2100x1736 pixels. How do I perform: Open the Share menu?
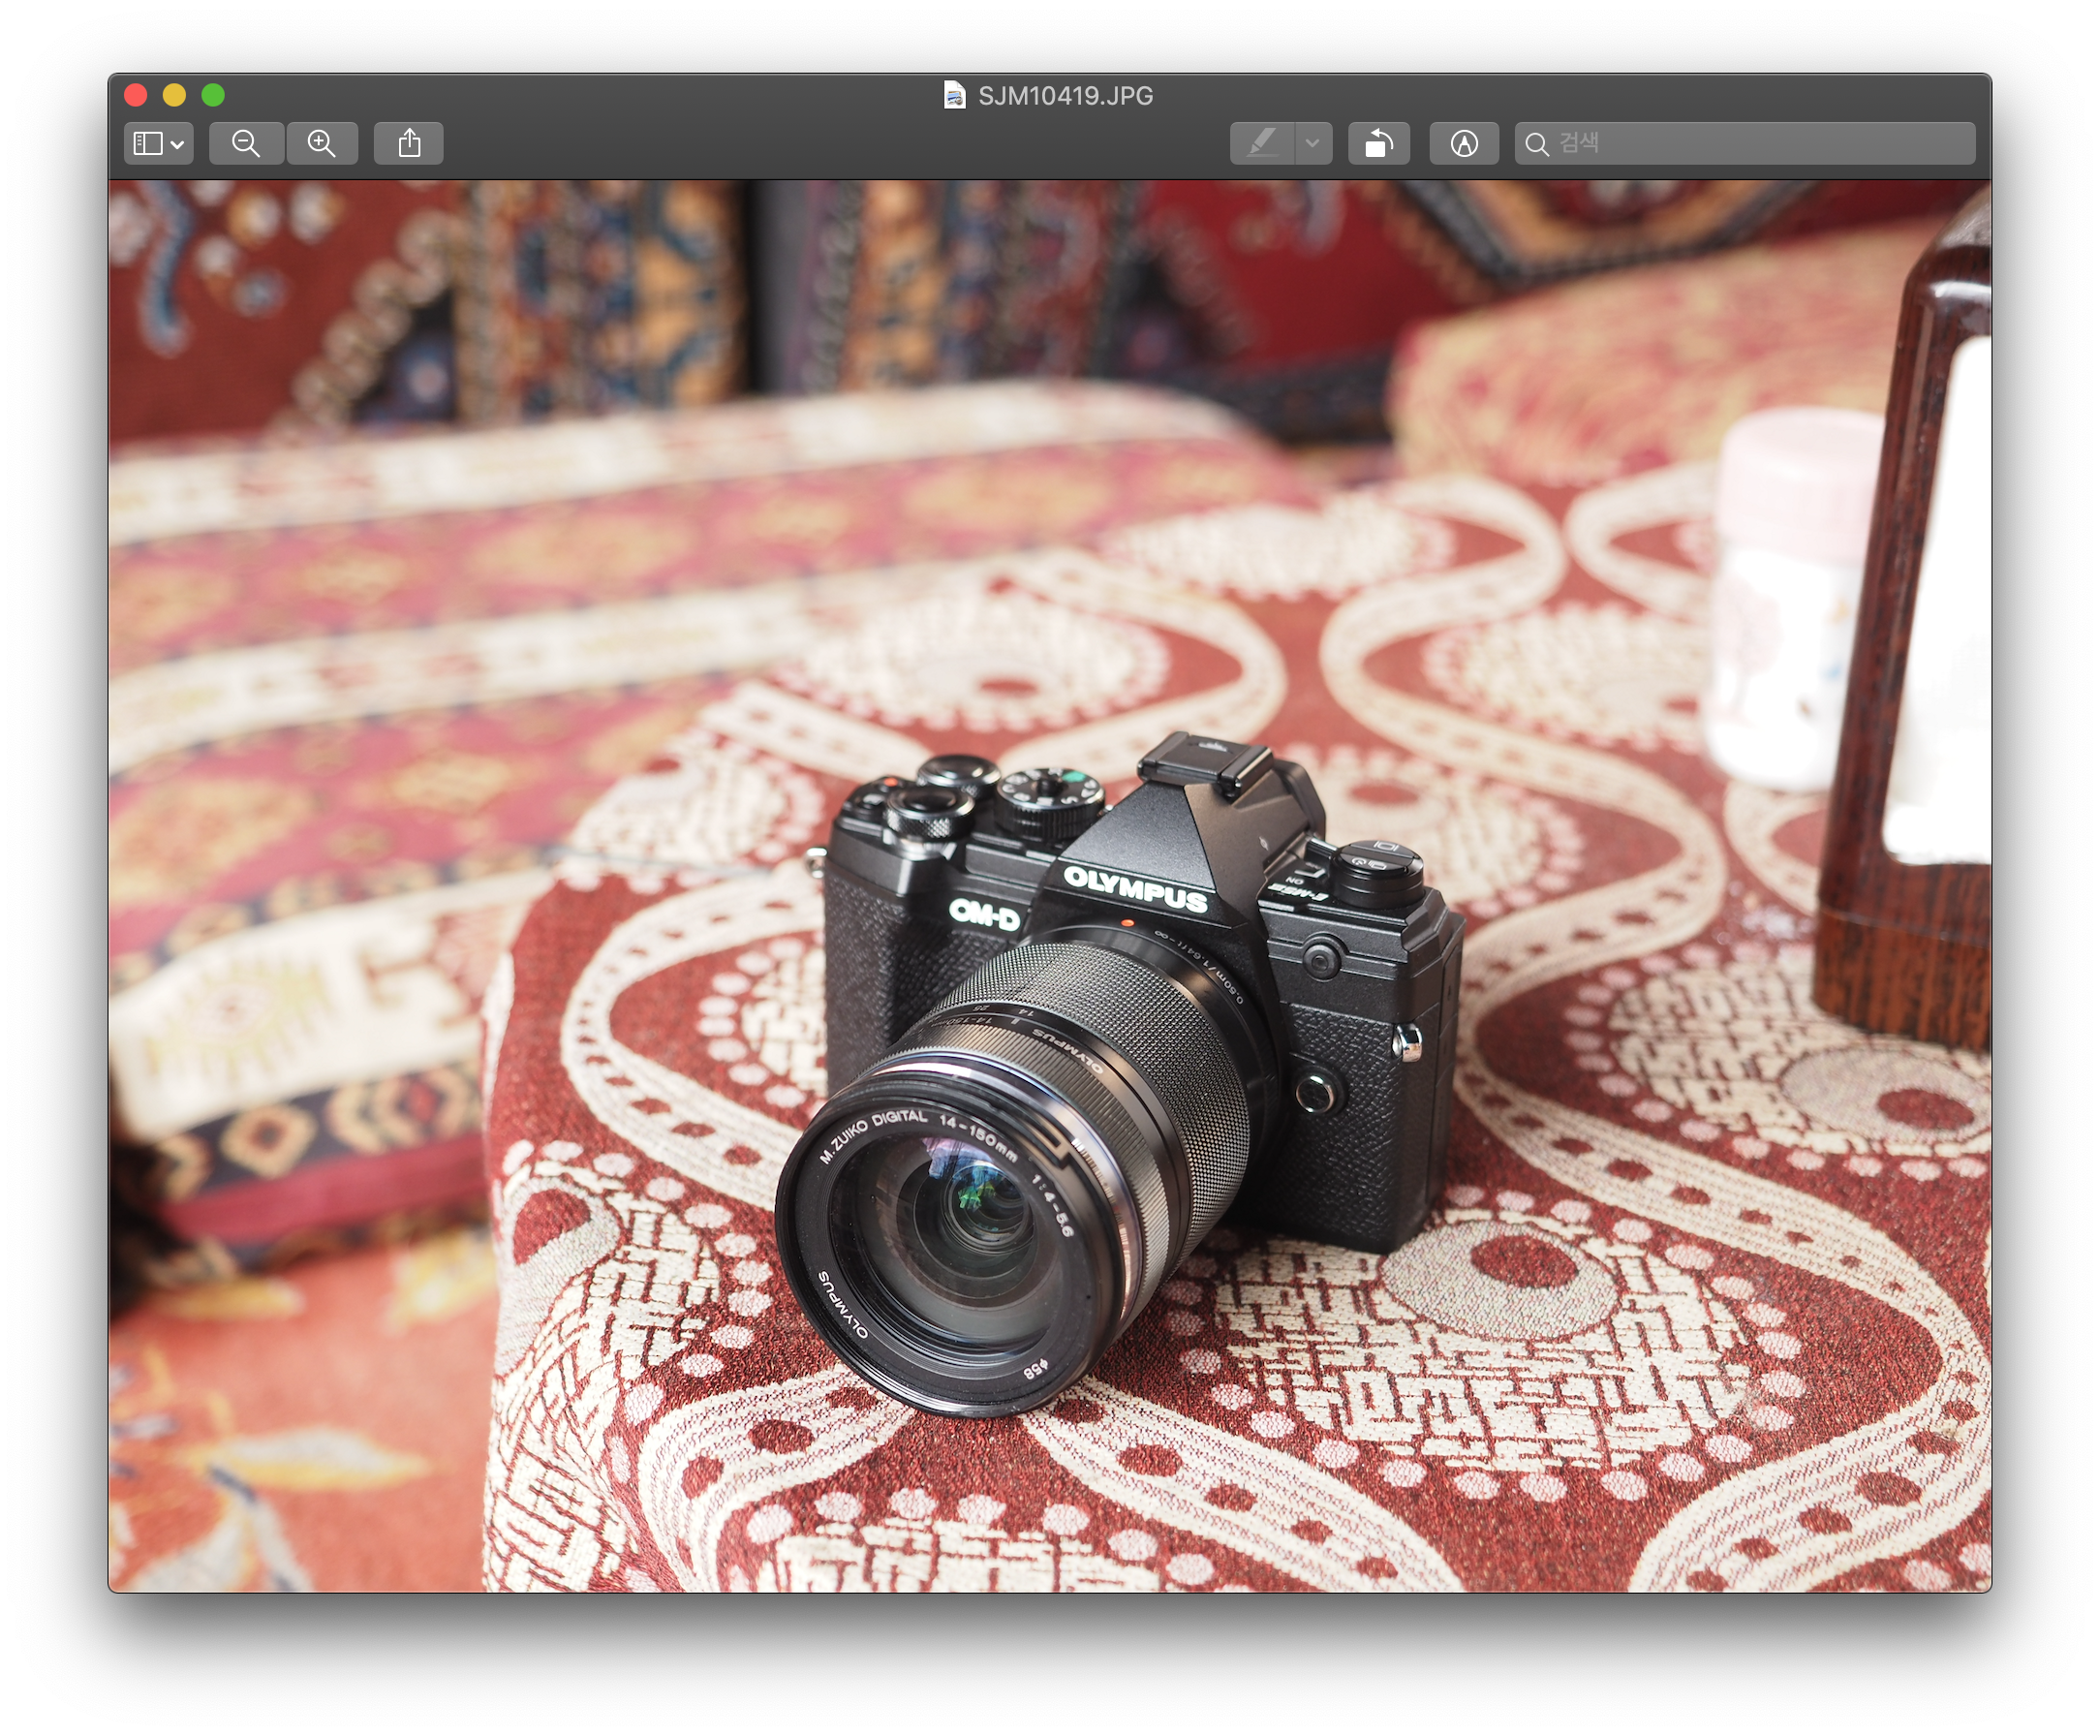pyautogui.click(x=409, y=144)
